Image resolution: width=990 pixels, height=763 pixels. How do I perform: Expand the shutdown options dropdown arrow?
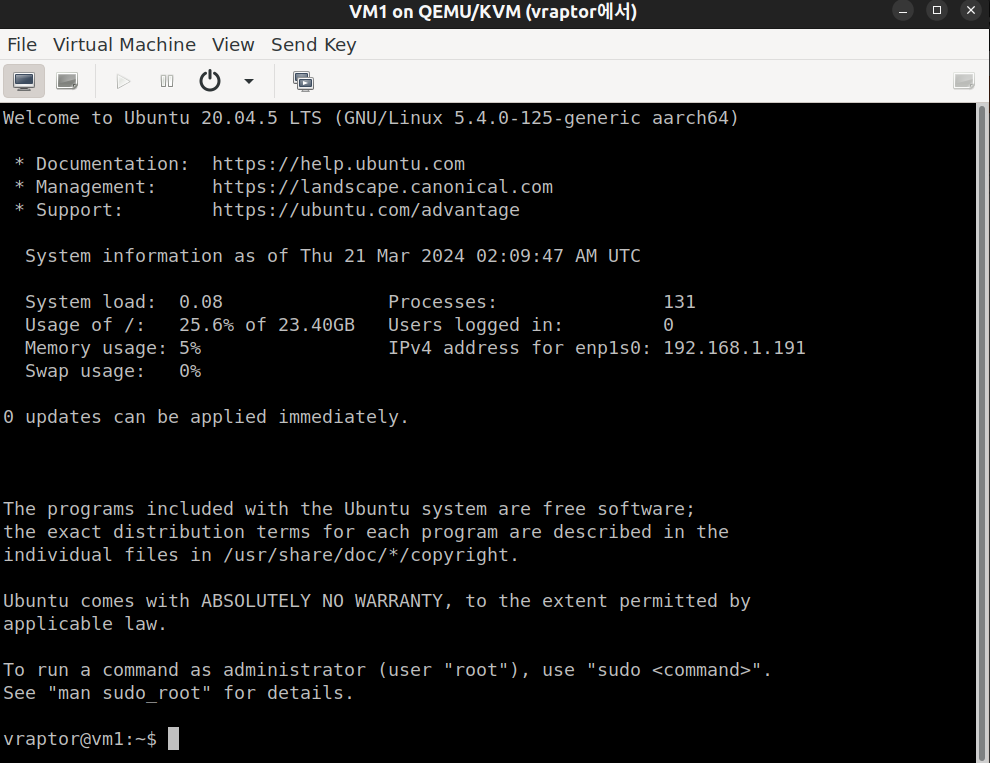point(249,81)
